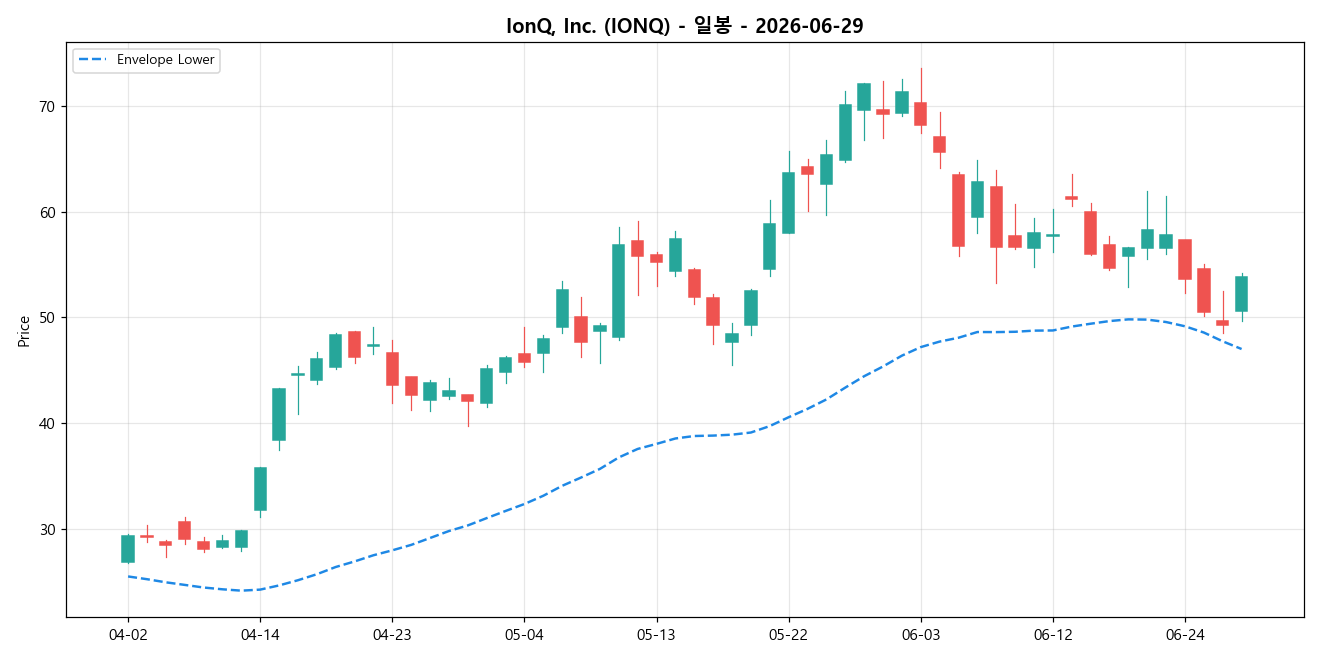Click the tall green candle at 04-14
The height and width of the screenshot is (660, 1320).
[x=260, y=489]
